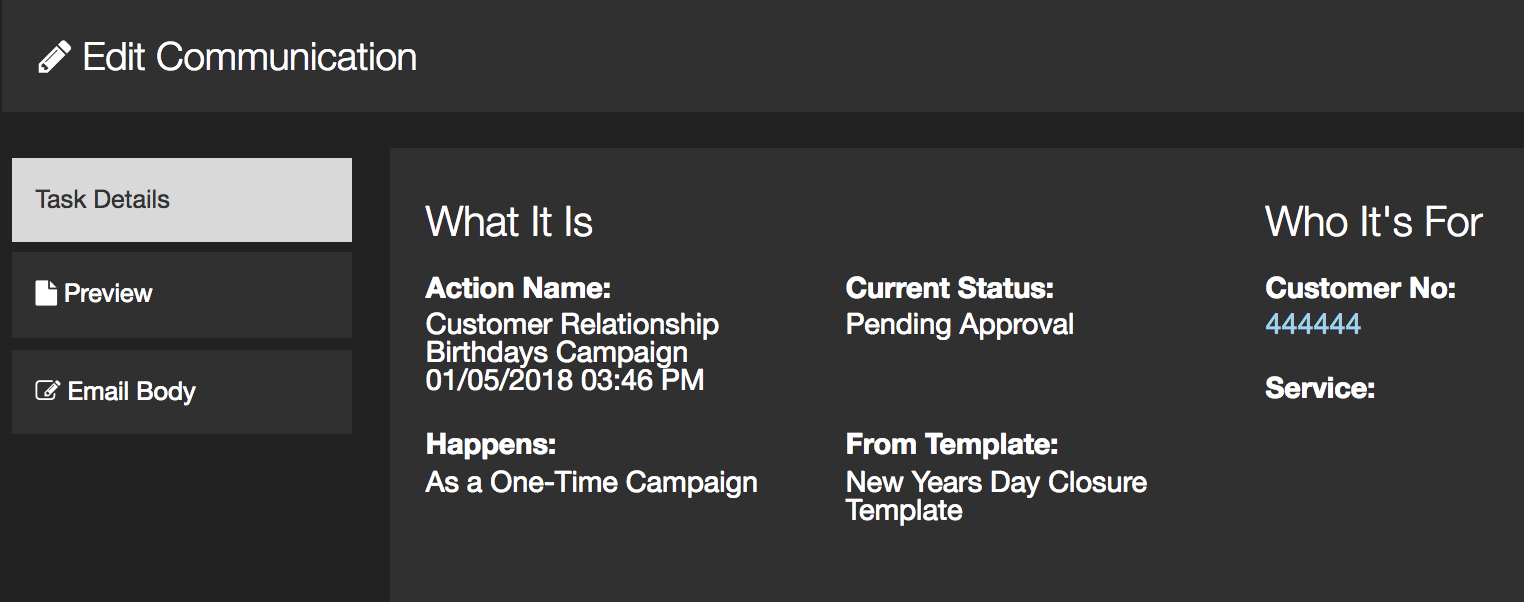Click the Pending Approval status value
Viewport: 1524px width, 602px height.
[960, 325]
